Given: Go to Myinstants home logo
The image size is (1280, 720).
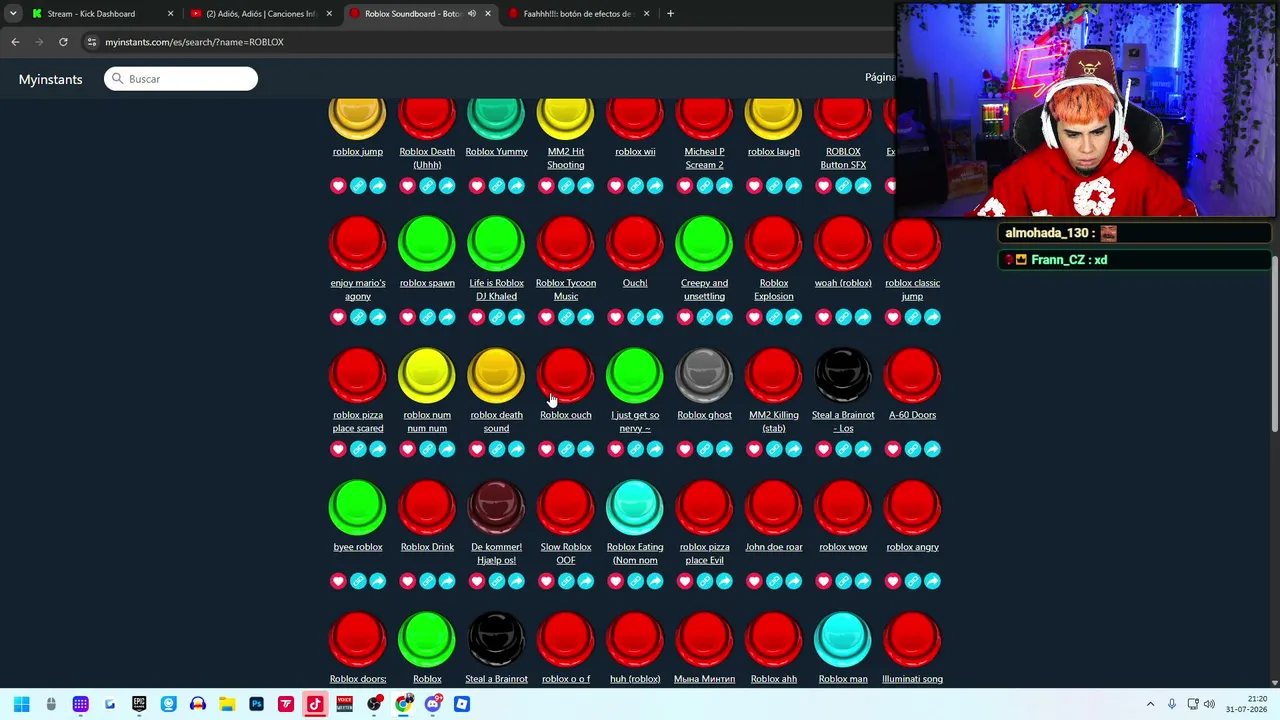Looking at the screenshot, I should [50, 79].
